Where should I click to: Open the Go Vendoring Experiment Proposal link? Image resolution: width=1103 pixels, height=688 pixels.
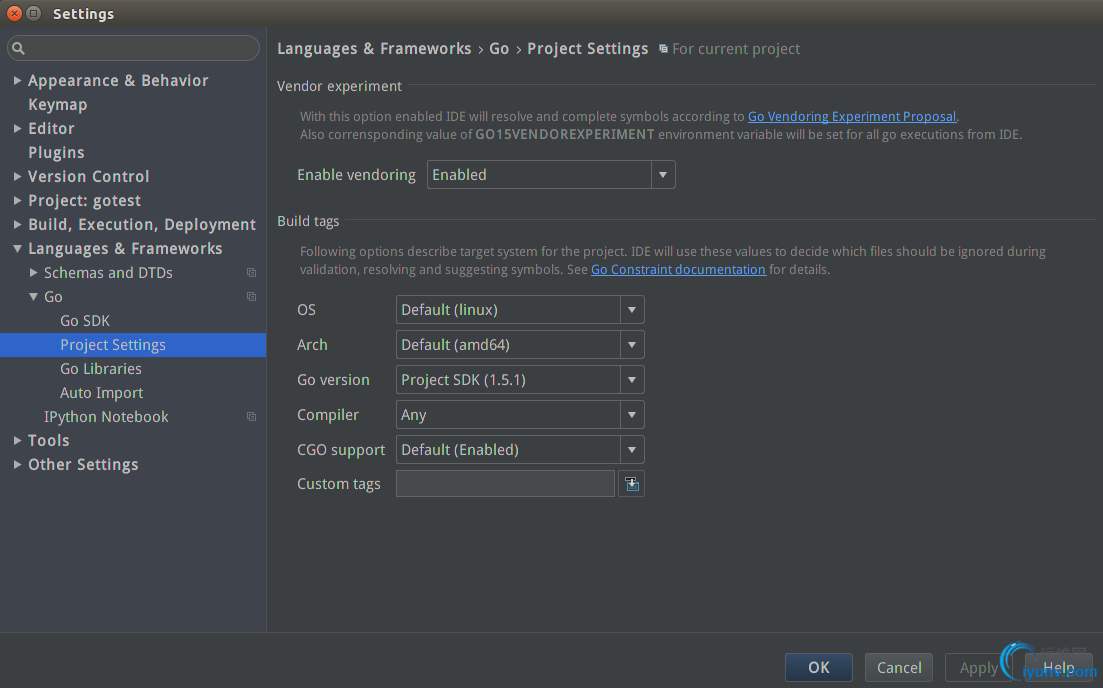852,117
